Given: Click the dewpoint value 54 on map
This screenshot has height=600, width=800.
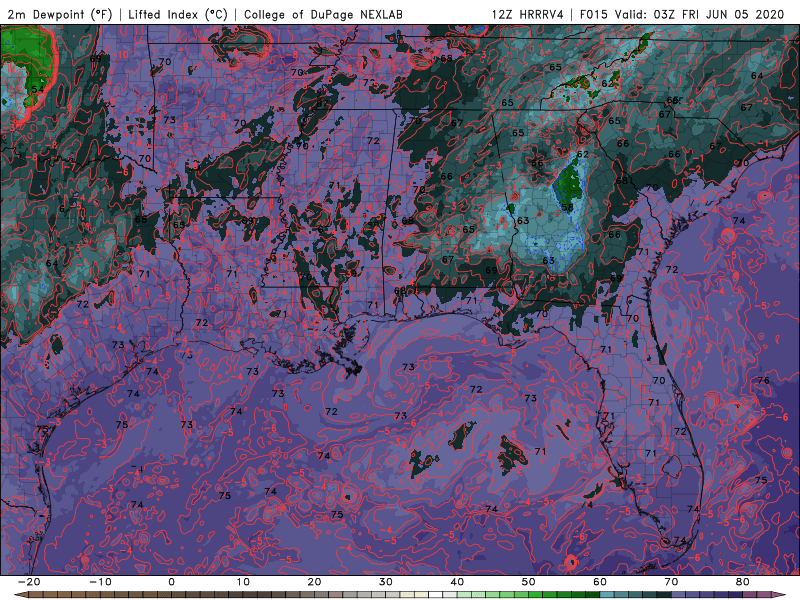Looking at the screenshot, I should click(x=38, y=89).
